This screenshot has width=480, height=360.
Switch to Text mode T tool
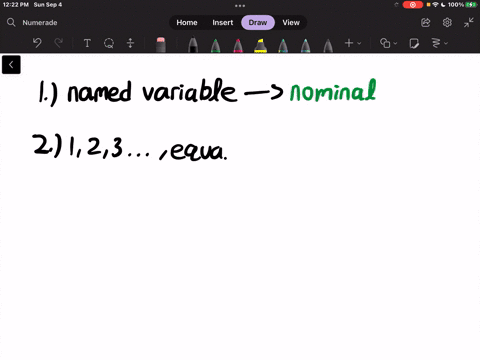coord(87,43)
